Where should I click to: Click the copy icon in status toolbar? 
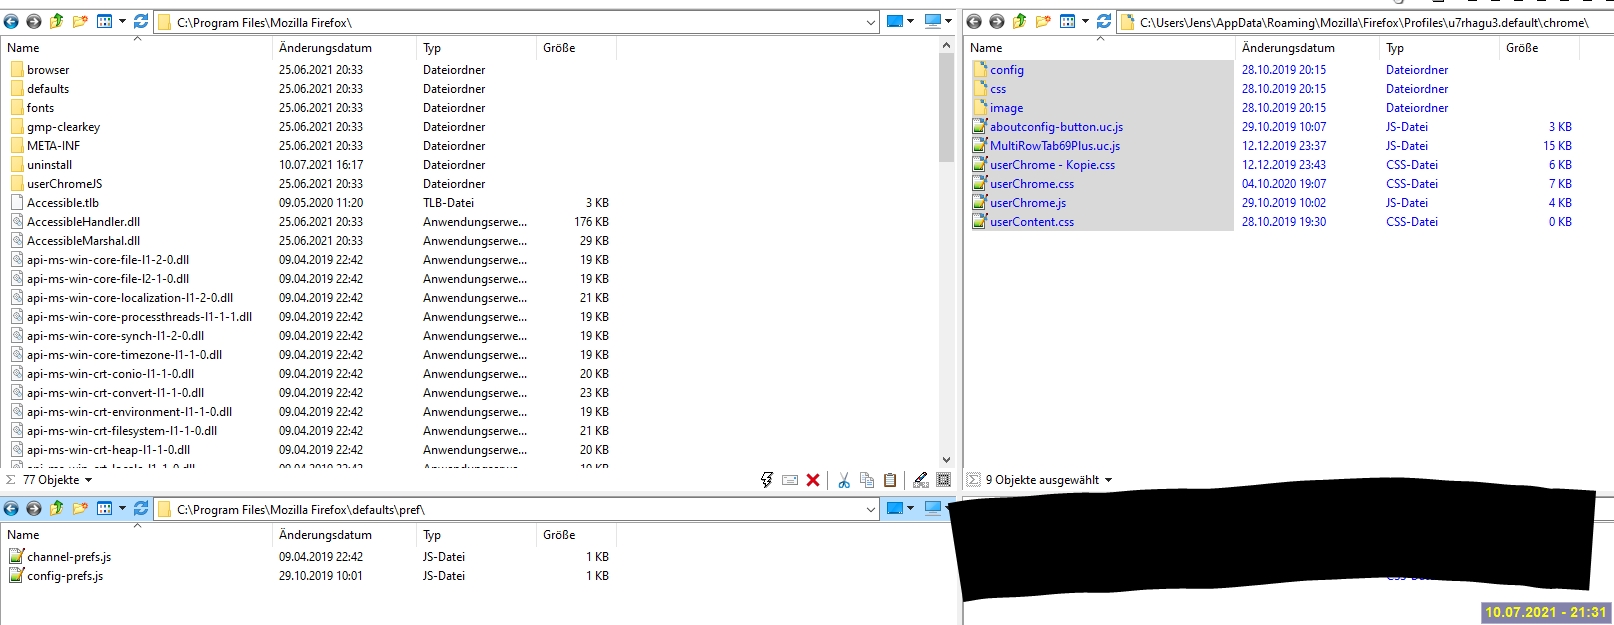[867, 480]
